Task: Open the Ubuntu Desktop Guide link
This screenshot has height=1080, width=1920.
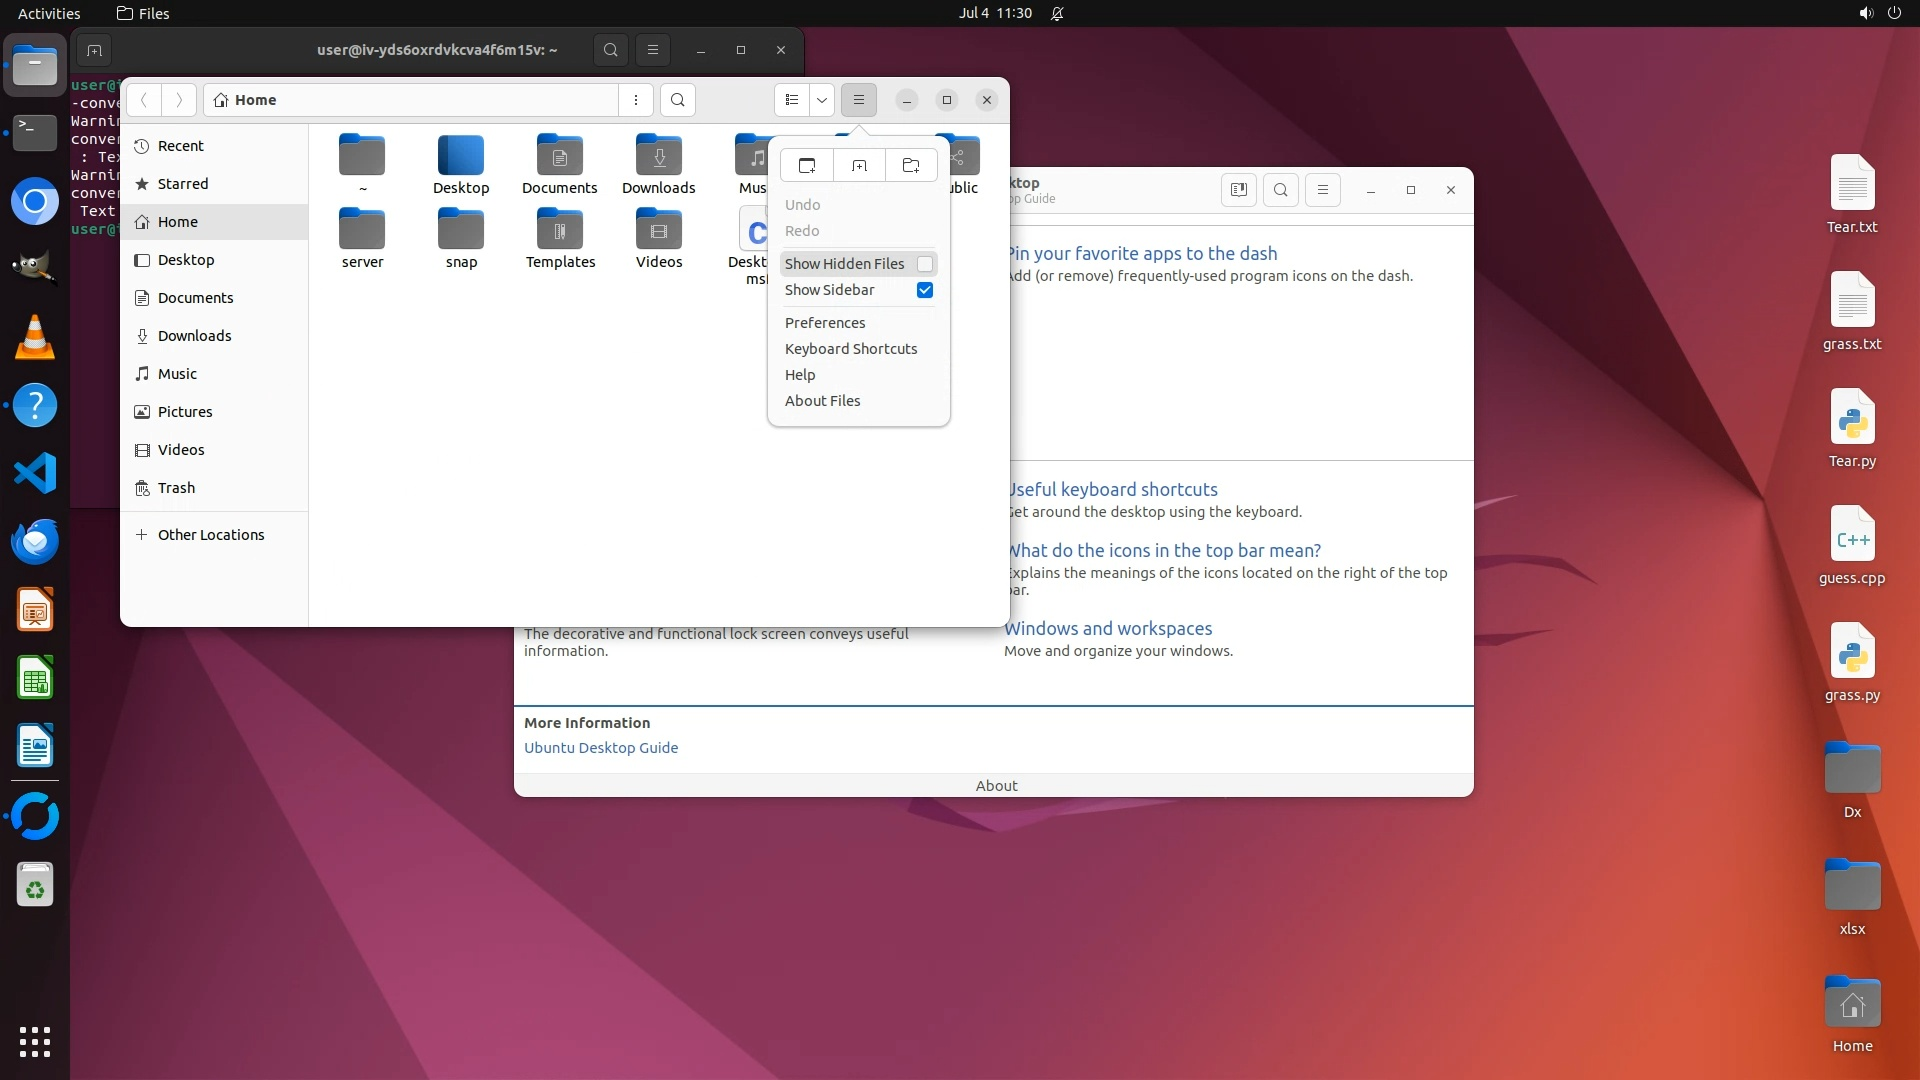Action: coord(601,748)
